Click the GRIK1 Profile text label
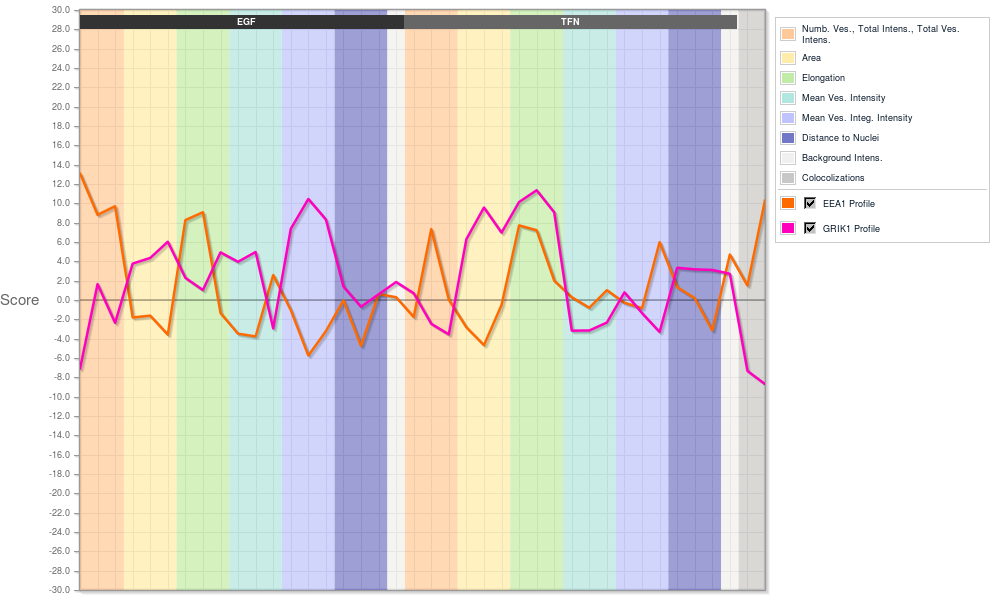This screenshot has height=600, width=1000. [851, 229]
